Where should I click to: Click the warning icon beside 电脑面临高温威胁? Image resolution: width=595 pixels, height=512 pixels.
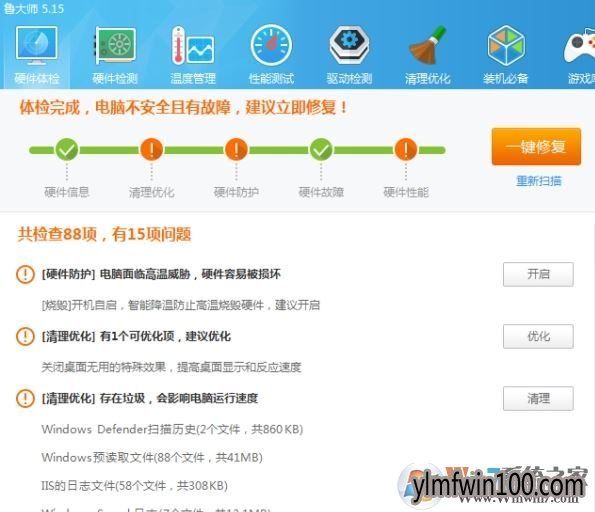tap(25, 274)
